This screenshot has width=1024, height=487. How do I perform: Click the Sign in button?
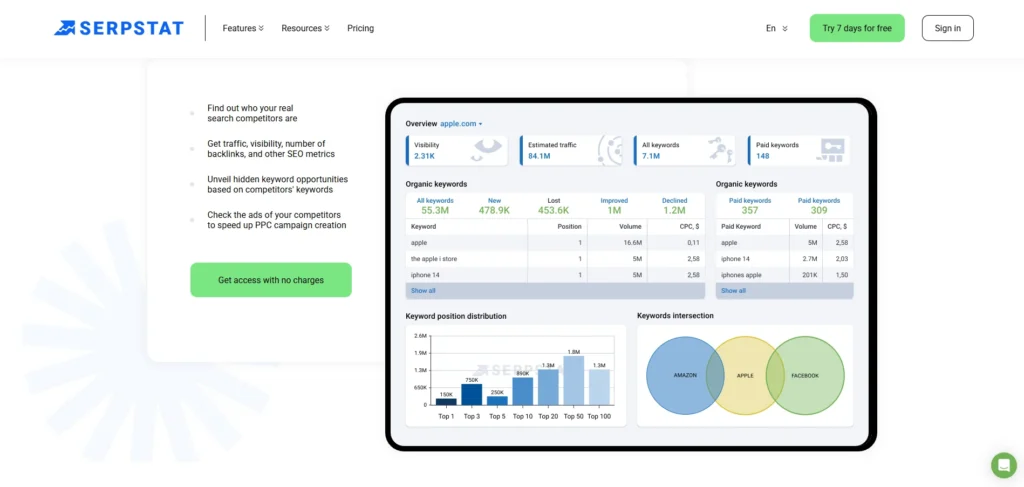point(948,28)
